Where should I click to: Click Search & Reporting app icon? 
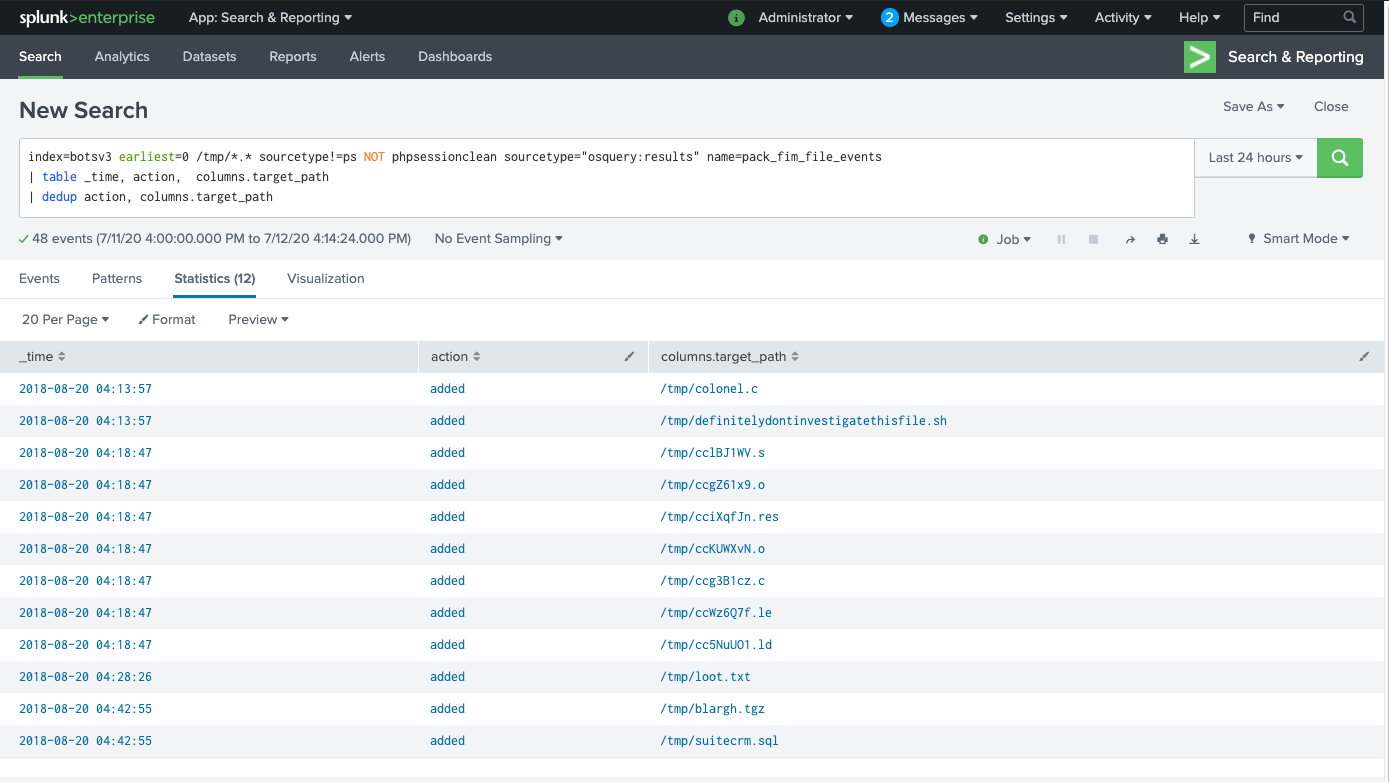click(x=1199, y=57)
